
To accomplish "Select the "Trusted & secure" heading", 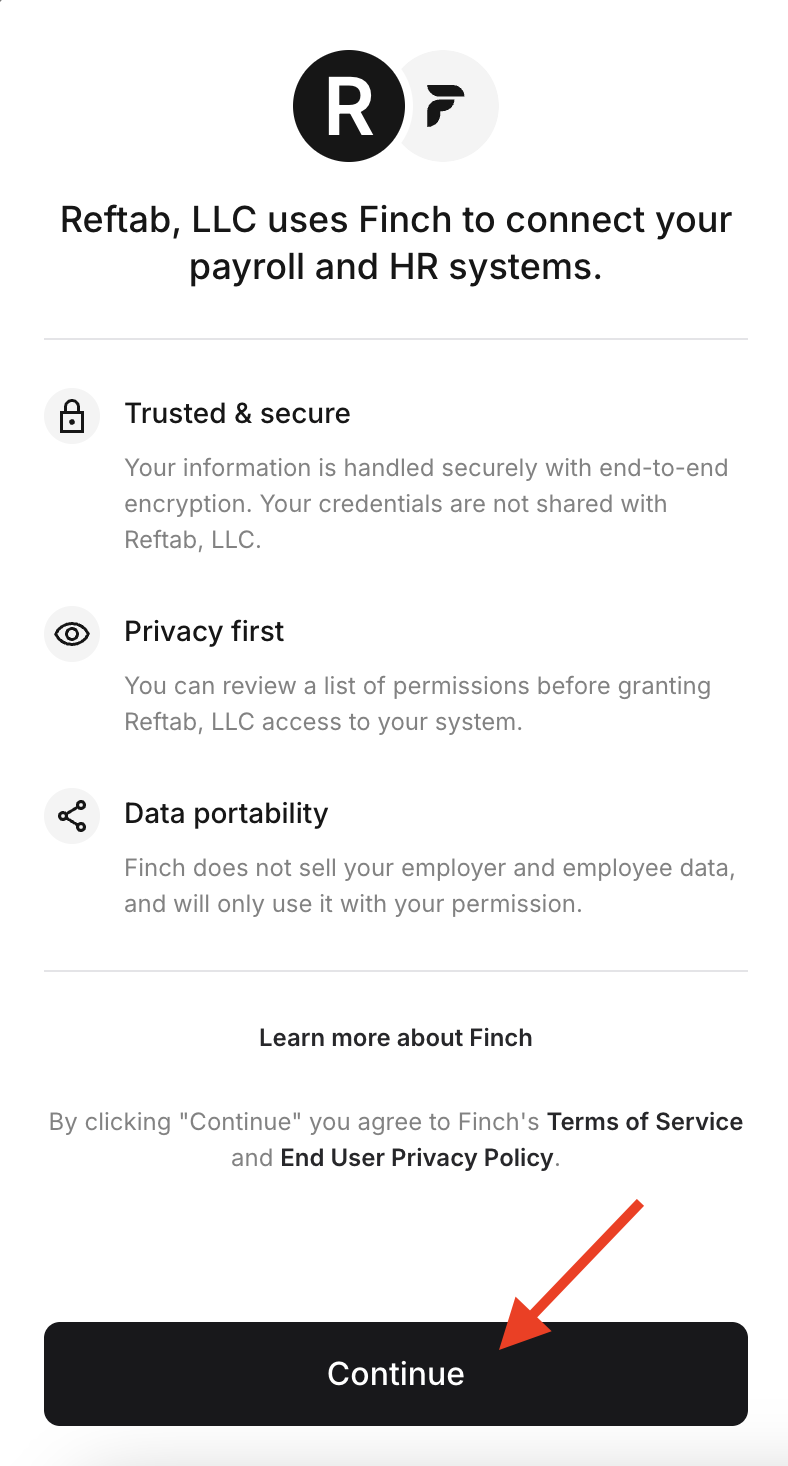I will (x=237, y=413).
